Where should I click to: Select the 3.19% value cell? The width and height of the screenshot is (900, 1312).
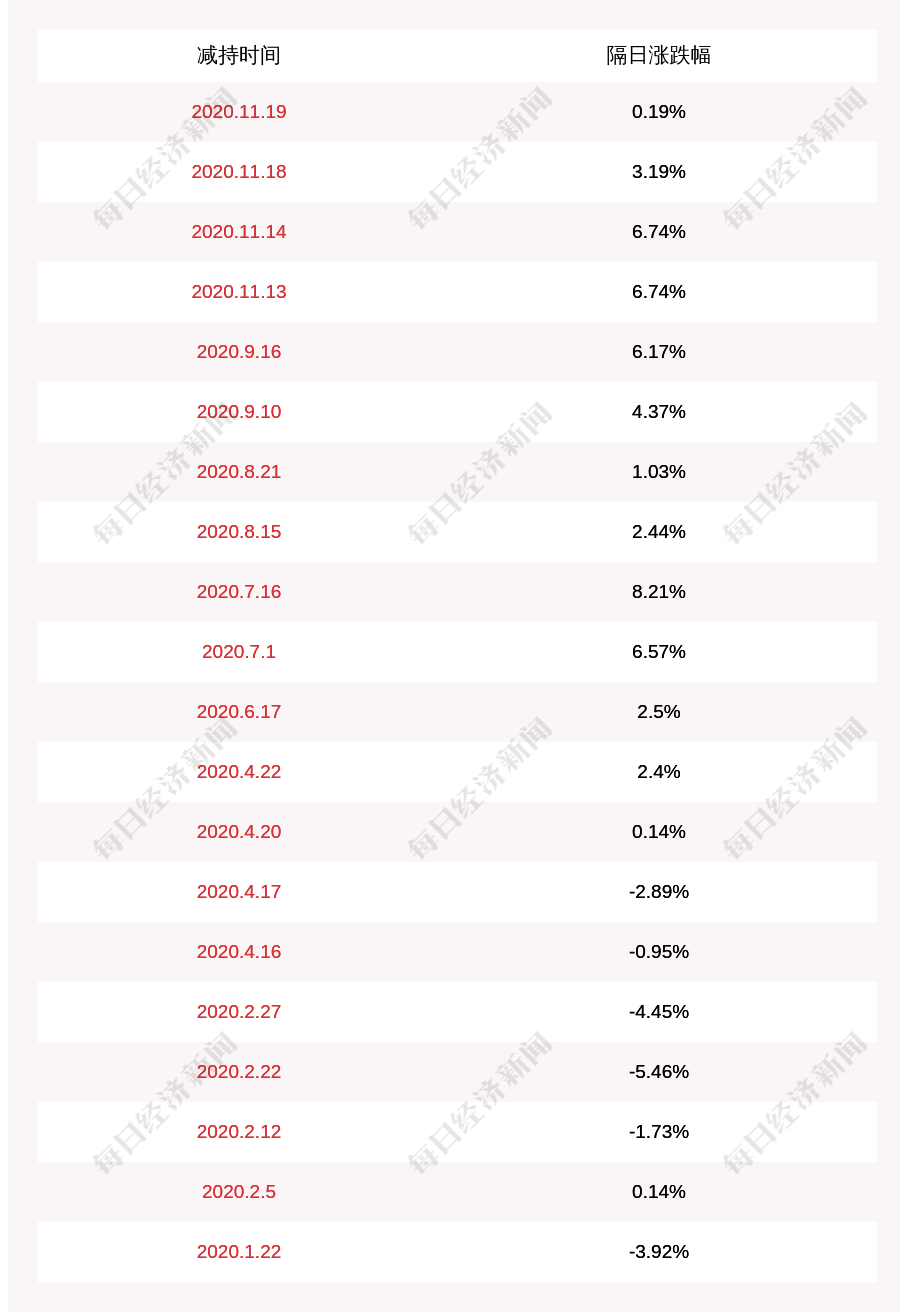(658, 171)
